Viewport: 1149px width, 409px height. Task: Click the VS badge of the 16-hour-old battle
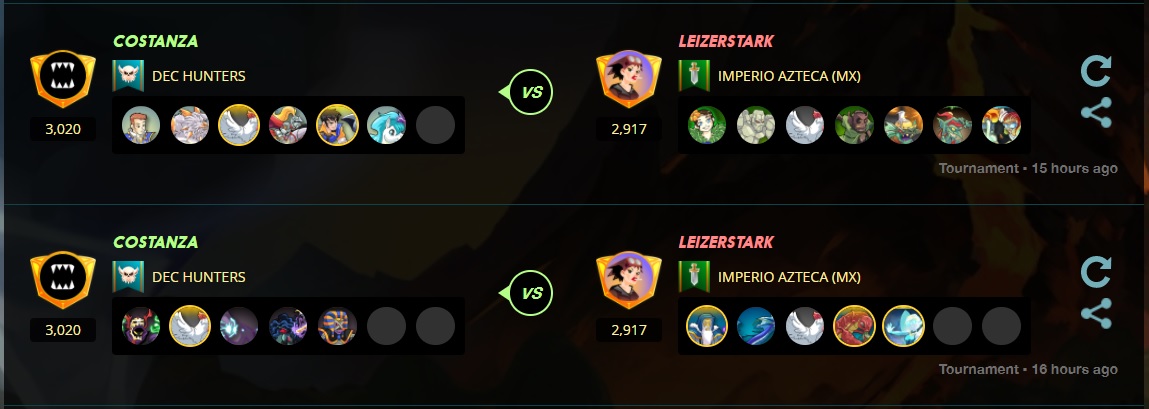click(530, 293)
